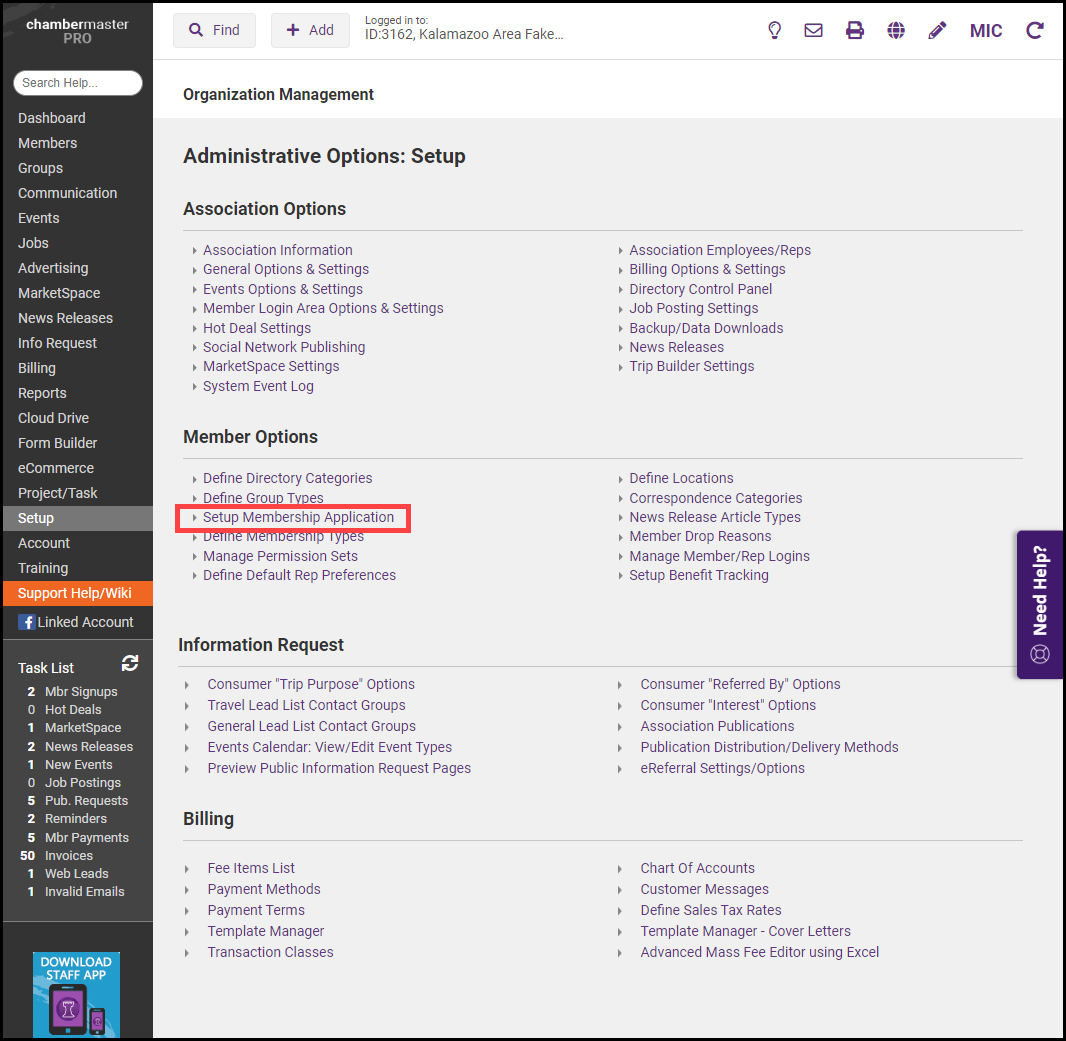
Task: Click the Facebook Linked Account icon
Action: point(27,622)
